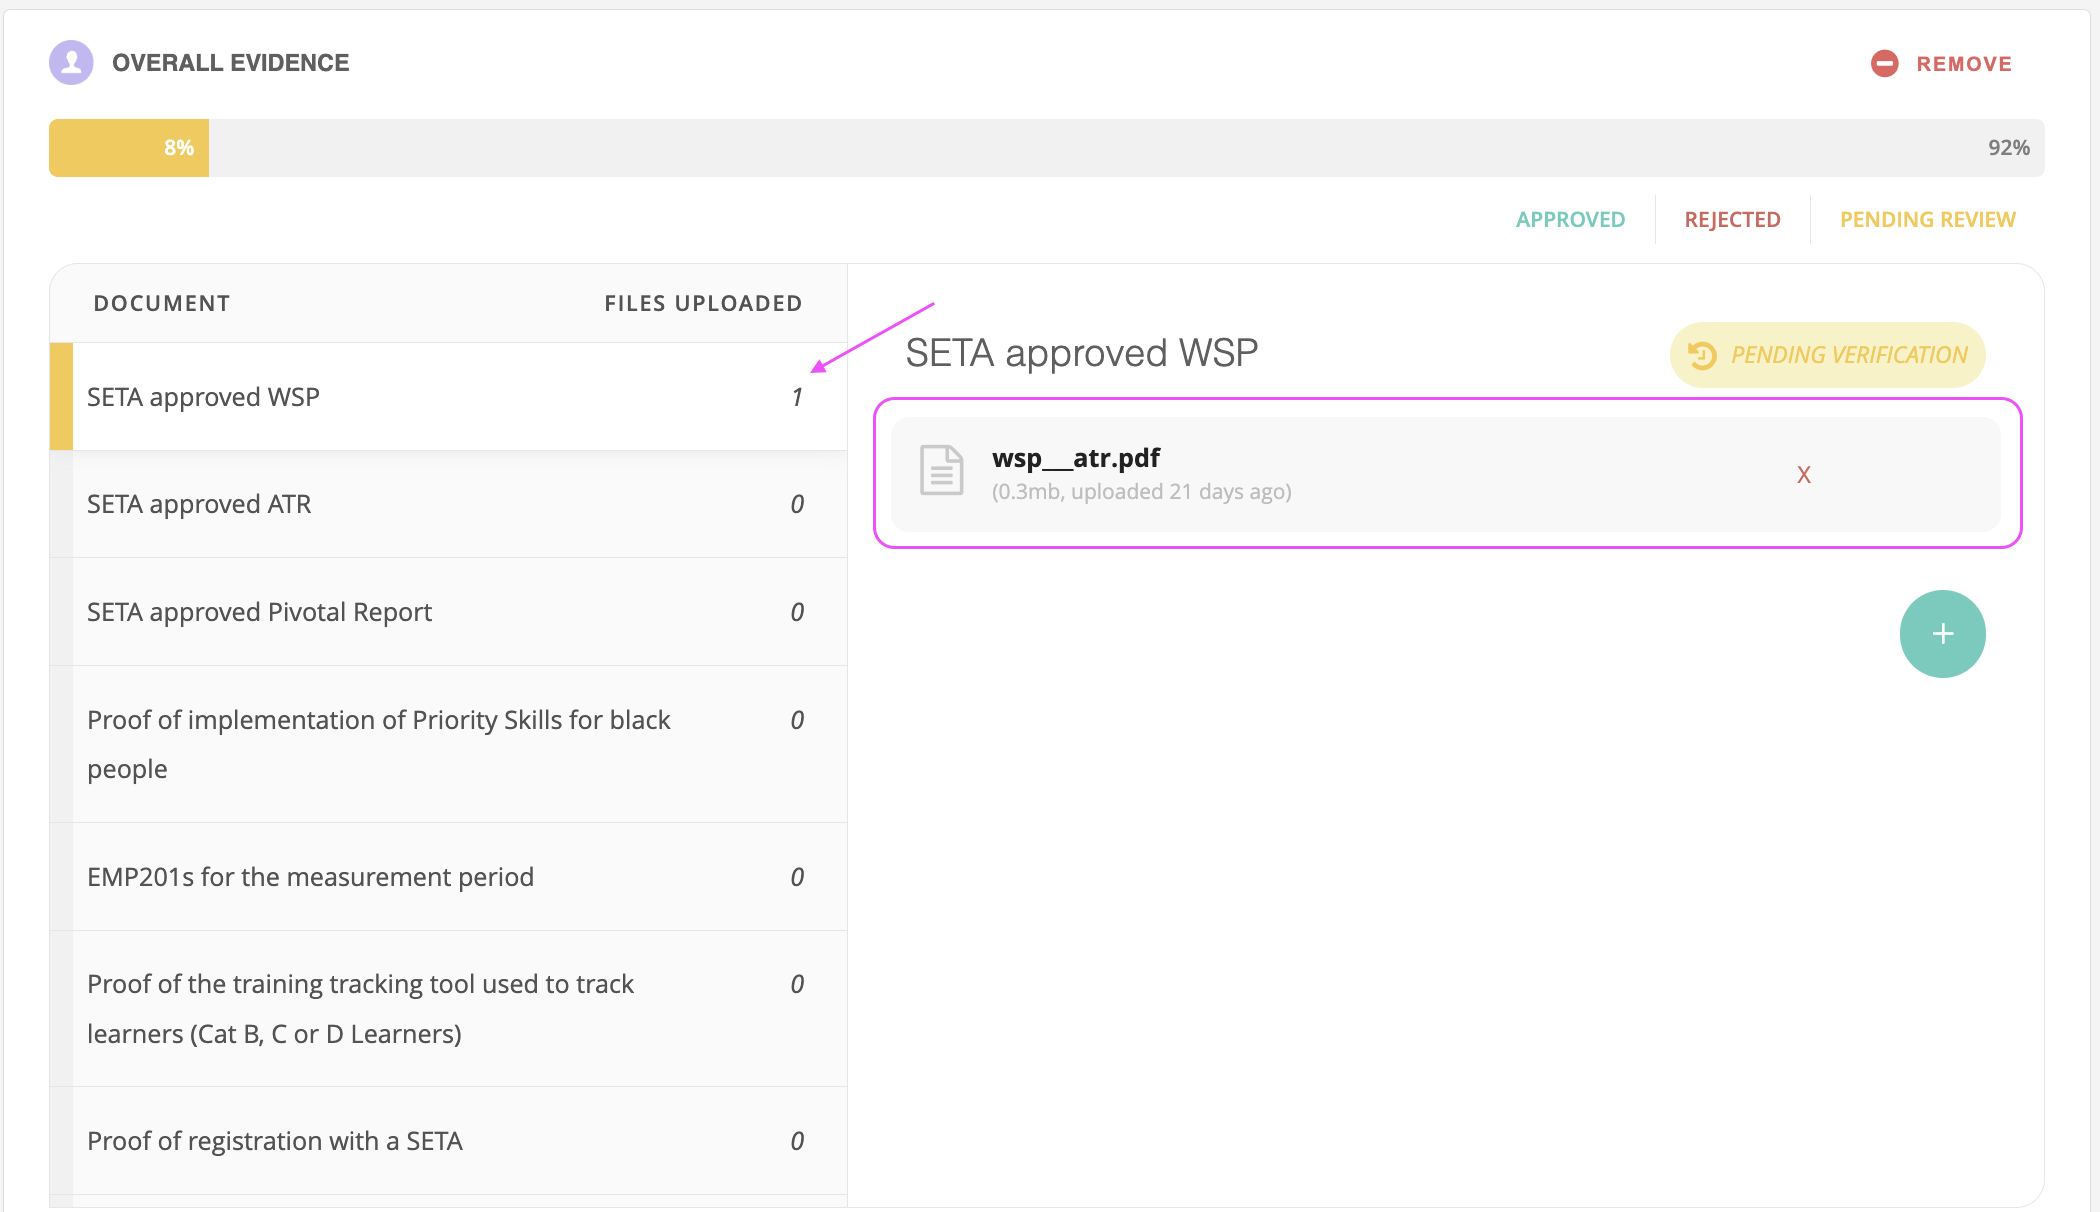Click the 8% segment of the progress bar
Screen dimensions: 2100x1212
128,147
